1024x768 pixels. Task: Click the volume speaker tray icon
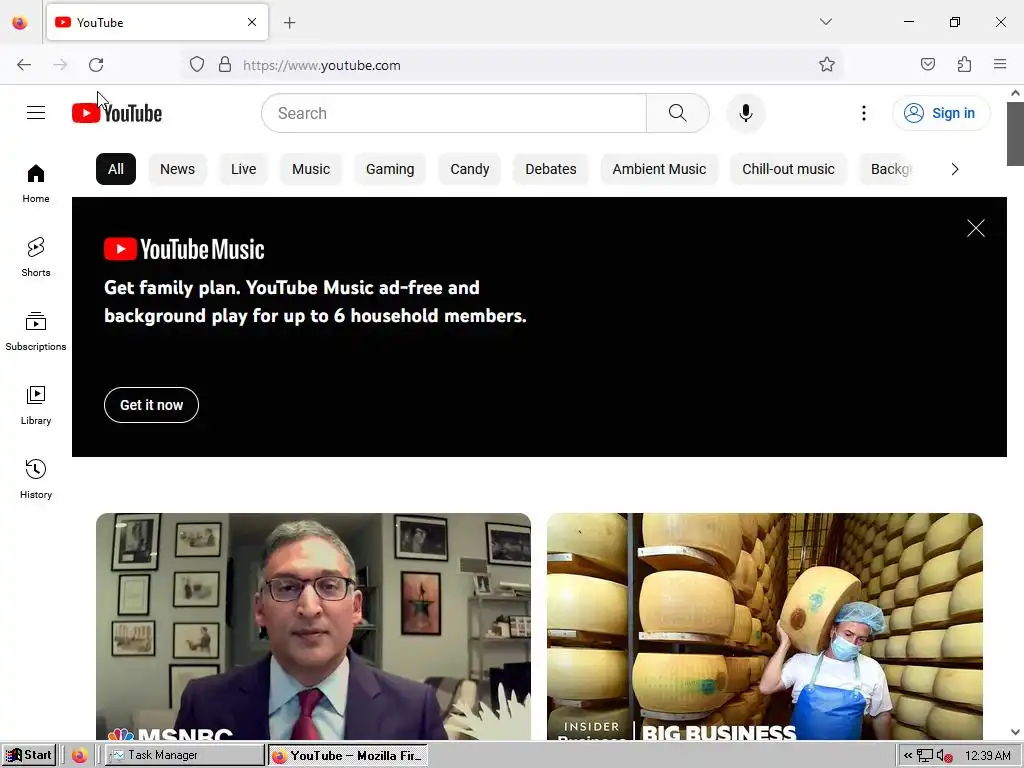(x=944, y=756)
